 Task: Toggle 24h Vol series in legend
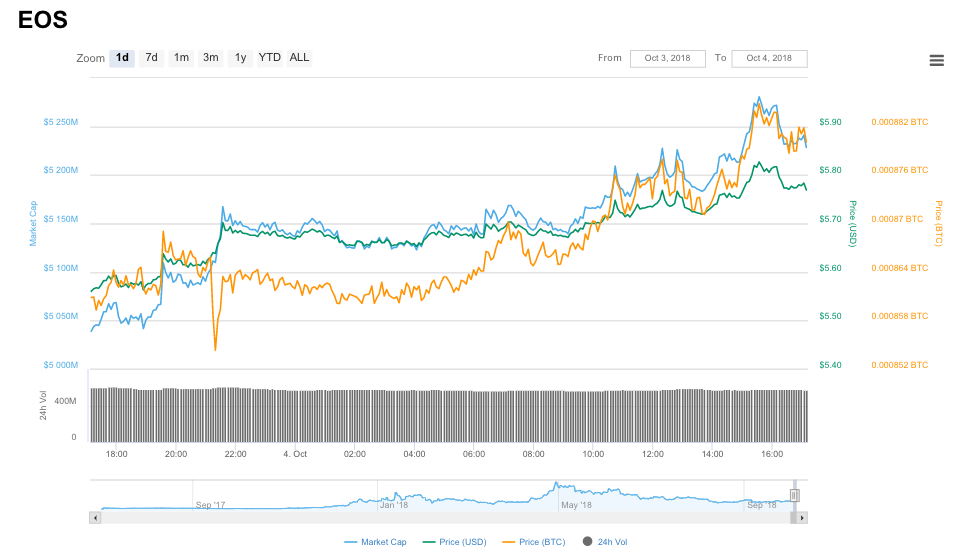605,542
